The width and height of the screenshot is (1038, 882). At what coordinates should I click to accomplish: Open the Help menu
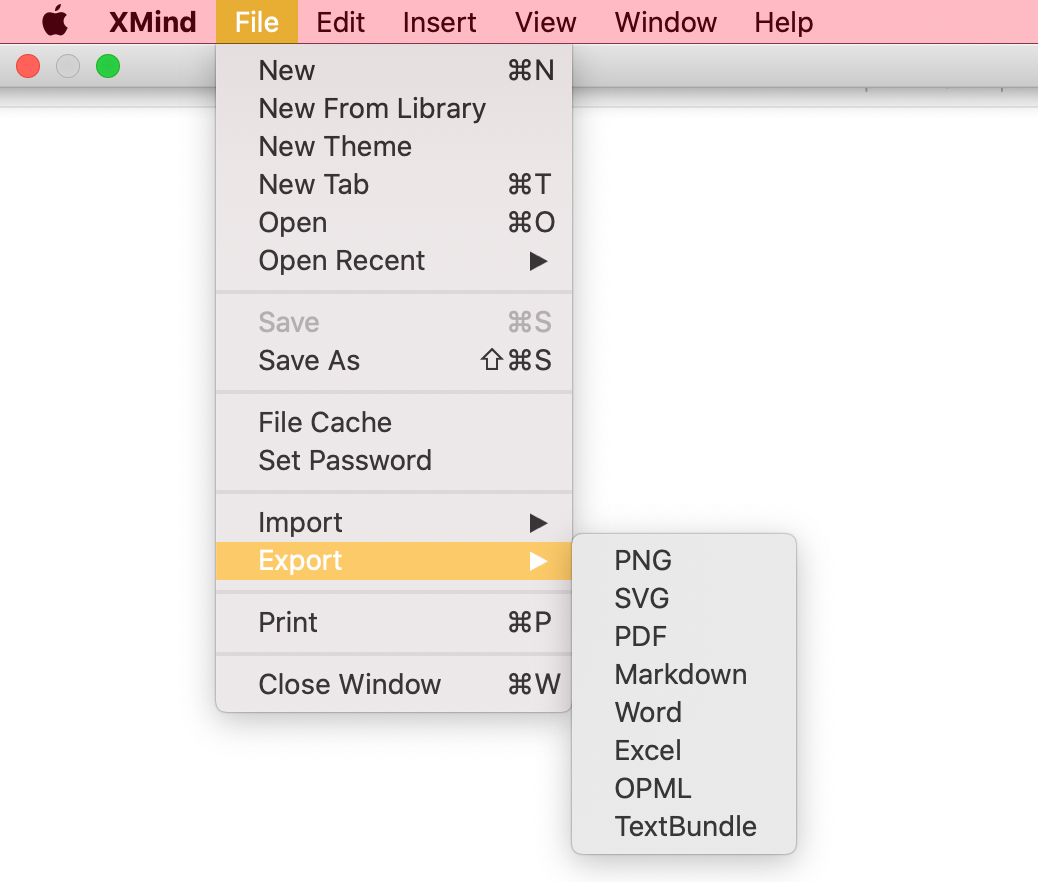click(x=784, y=22)
